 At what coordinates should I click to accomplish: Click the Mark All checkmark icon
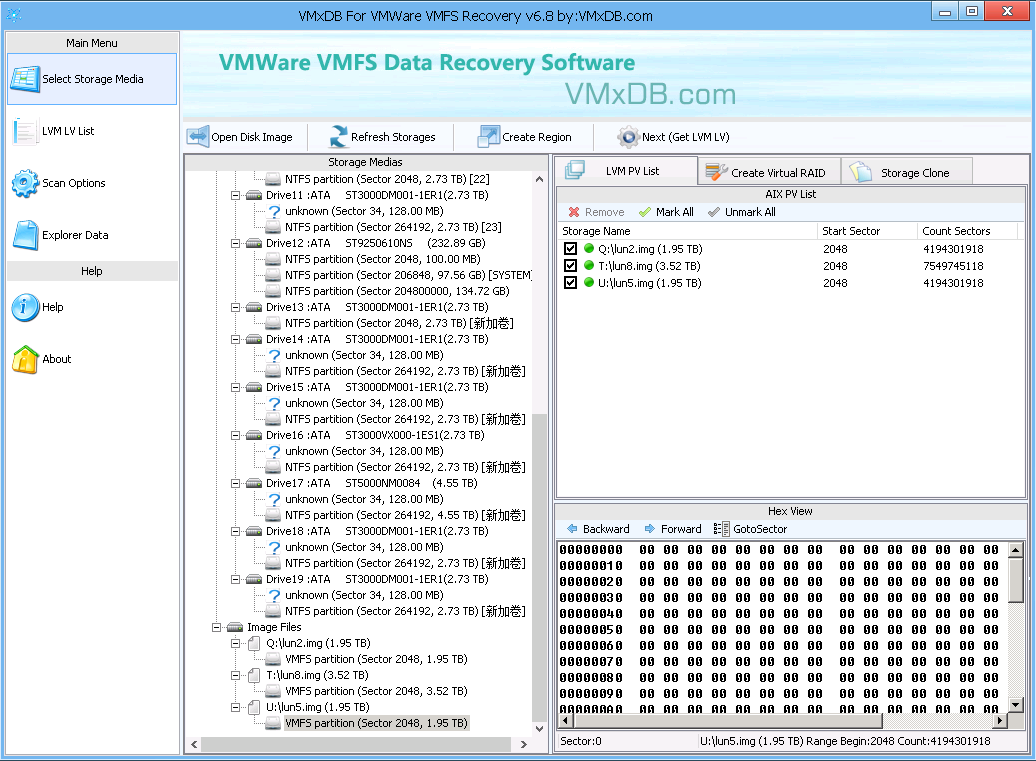pos(645,212)
